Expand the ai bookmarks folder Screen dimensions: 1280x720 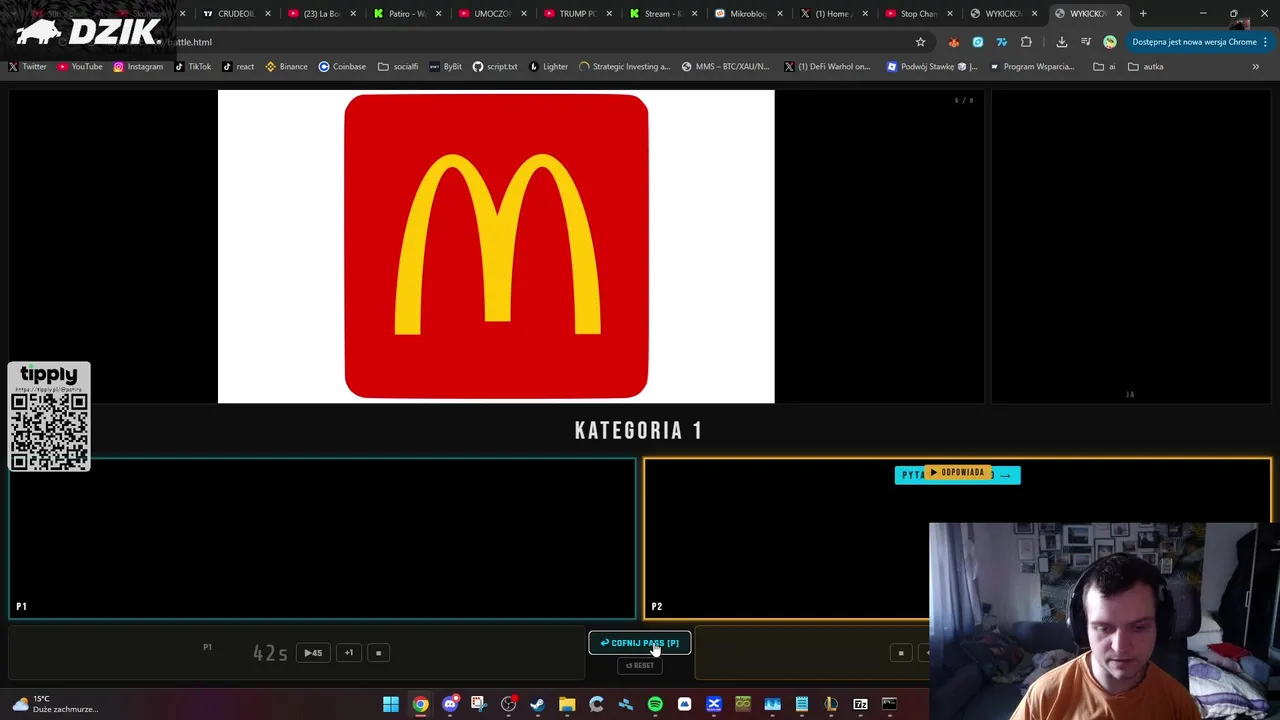pyautogui.click(x=1104, y=67)
